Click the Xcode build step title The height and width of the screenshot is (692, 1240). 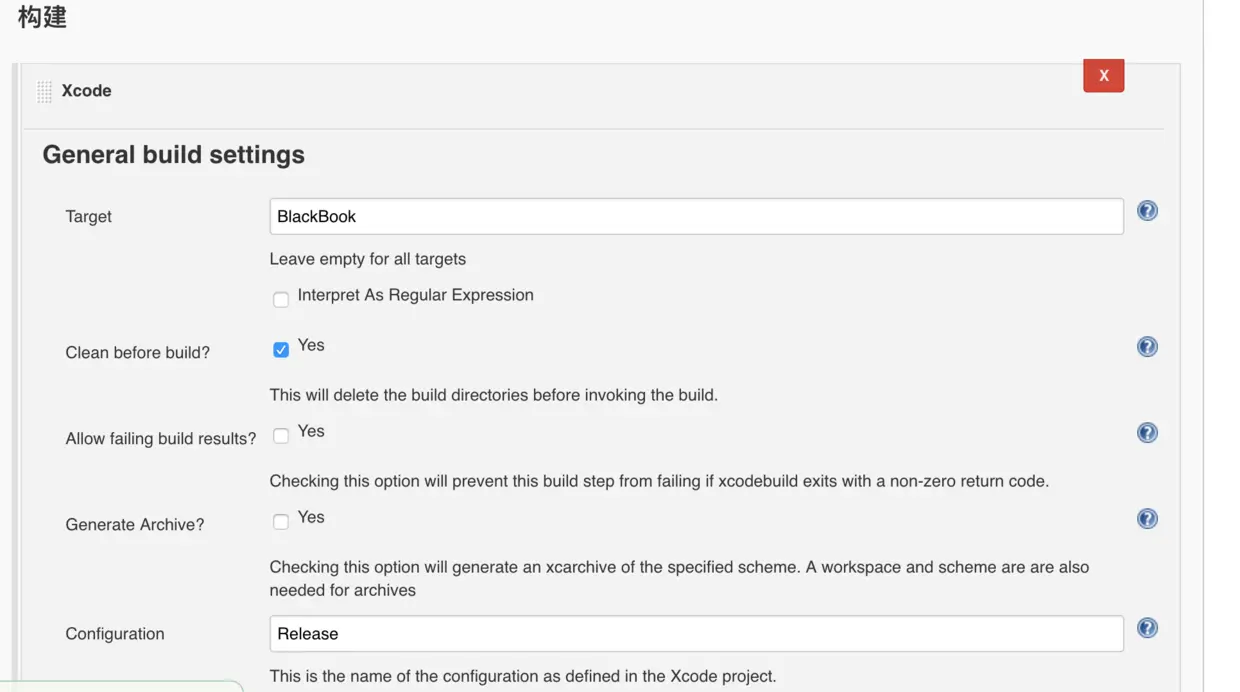click(x=86, y=91)
